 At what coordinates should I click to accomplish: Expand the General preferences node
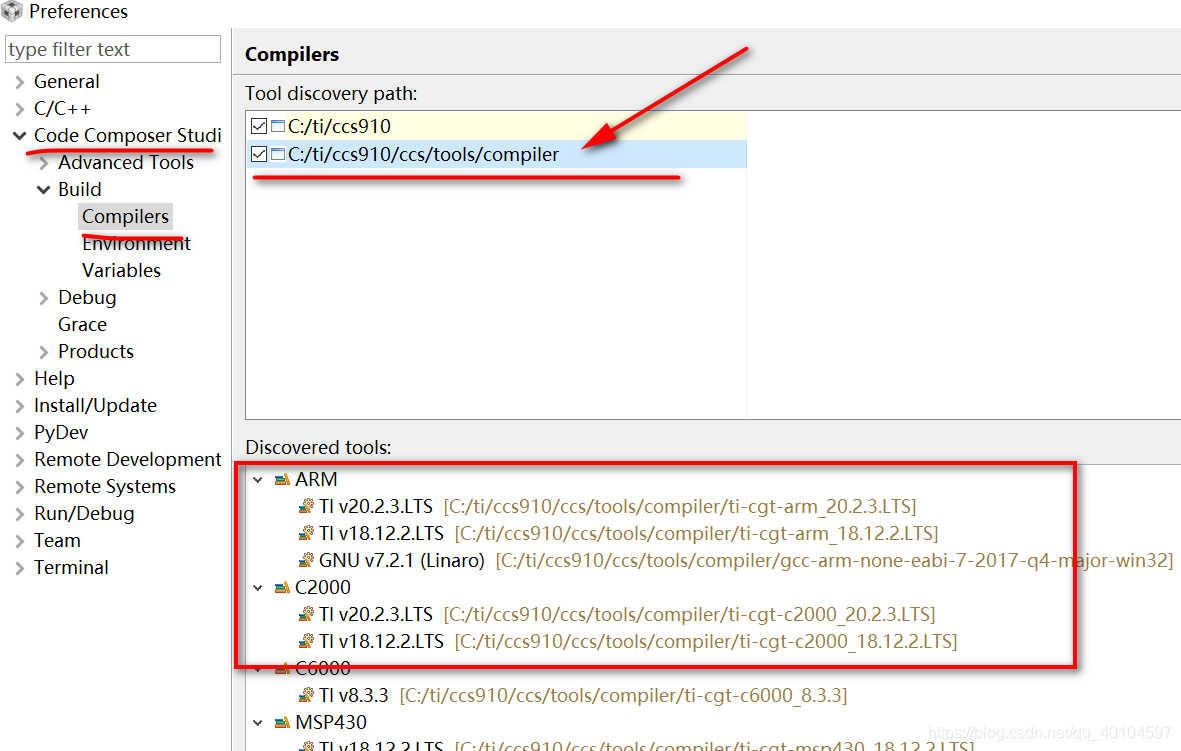pyautogui.click(x=20, y=82)
